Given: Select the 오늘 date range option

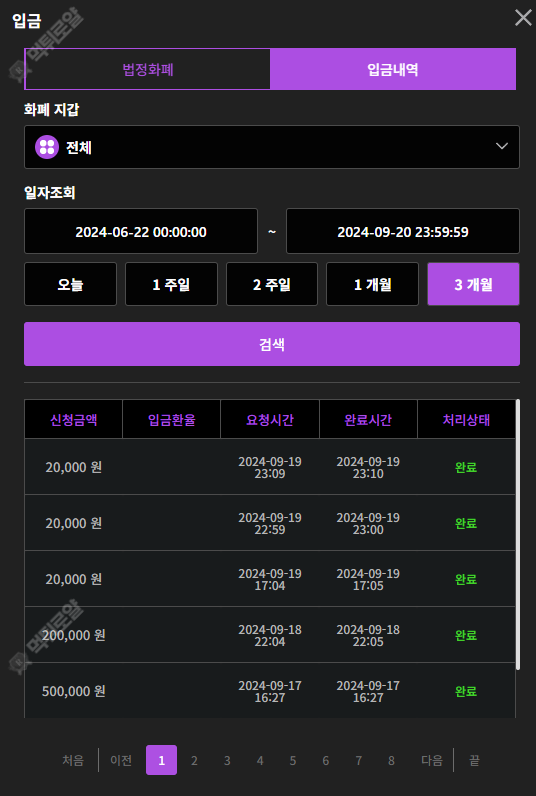Looking at the screenshot, I should coord(70,284).
